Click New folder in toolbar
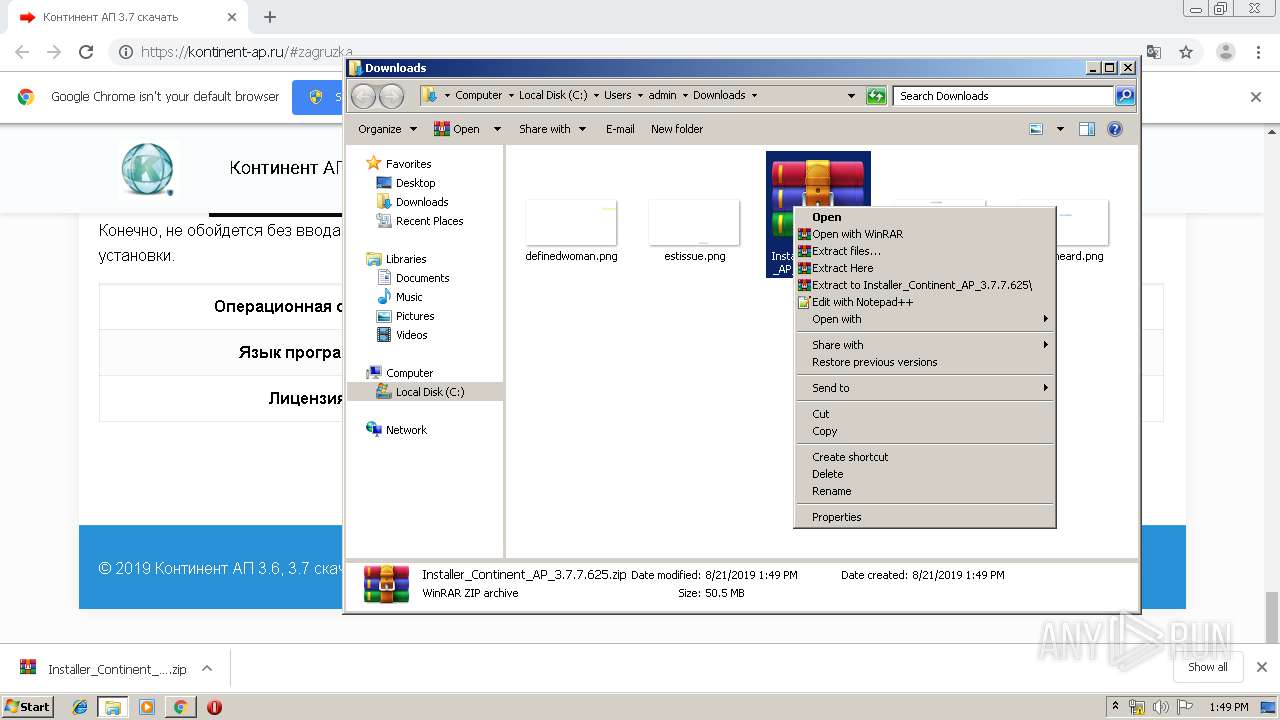Image resolution: width=1280 pixels, height=720 pixels. point(677,129)
